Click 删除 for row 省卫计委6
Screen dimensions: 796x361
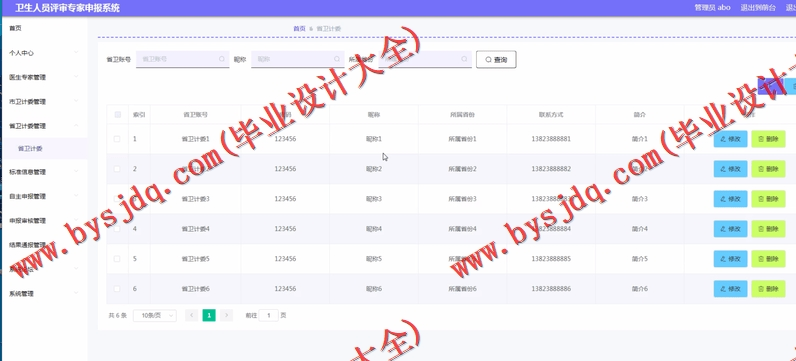[x=768, y=289]
